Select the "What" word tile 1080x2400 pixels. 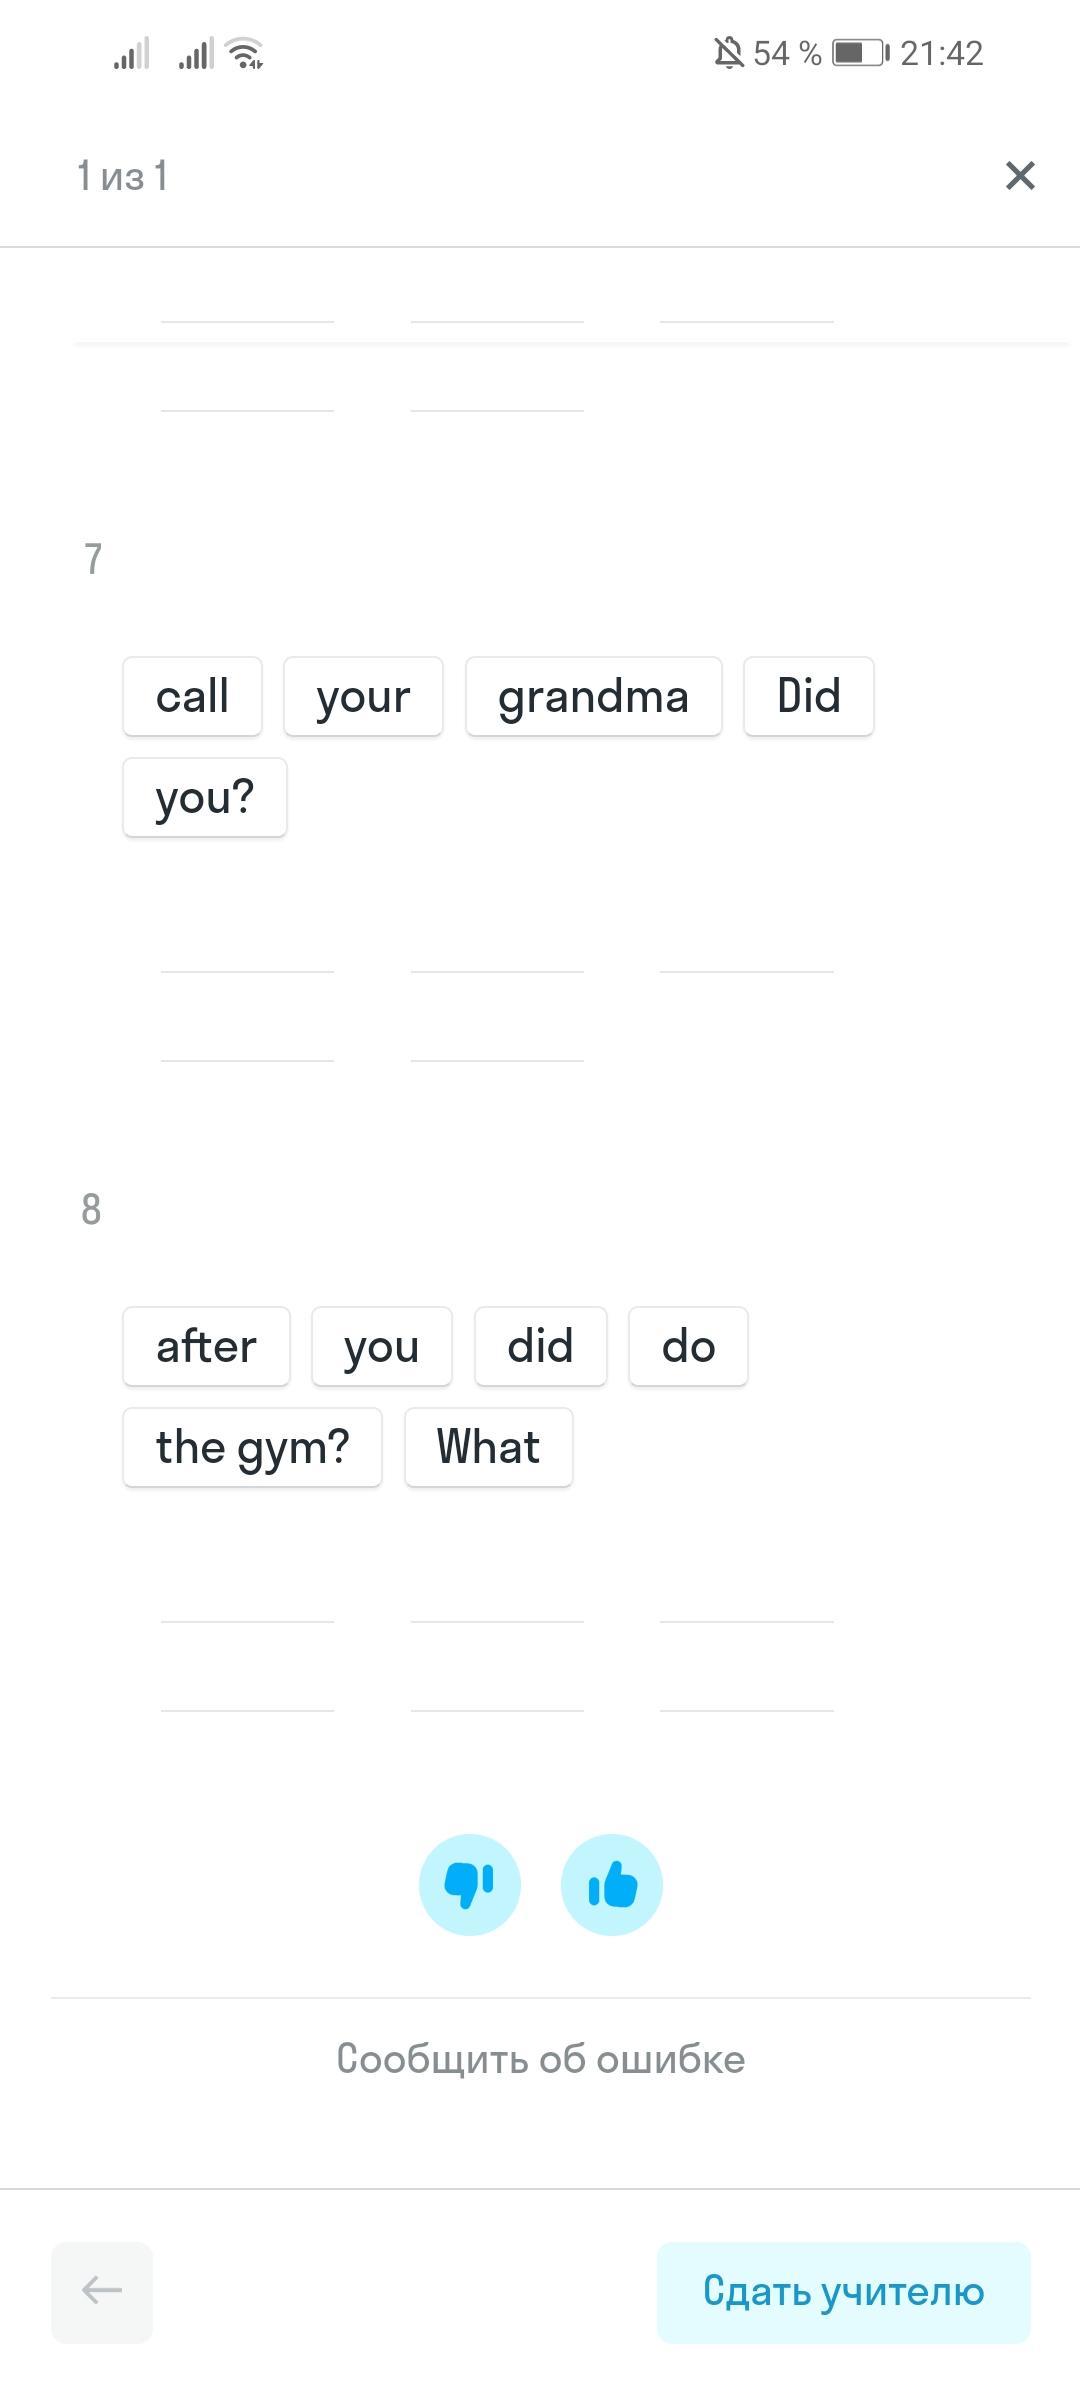(x=488, y=1447)
